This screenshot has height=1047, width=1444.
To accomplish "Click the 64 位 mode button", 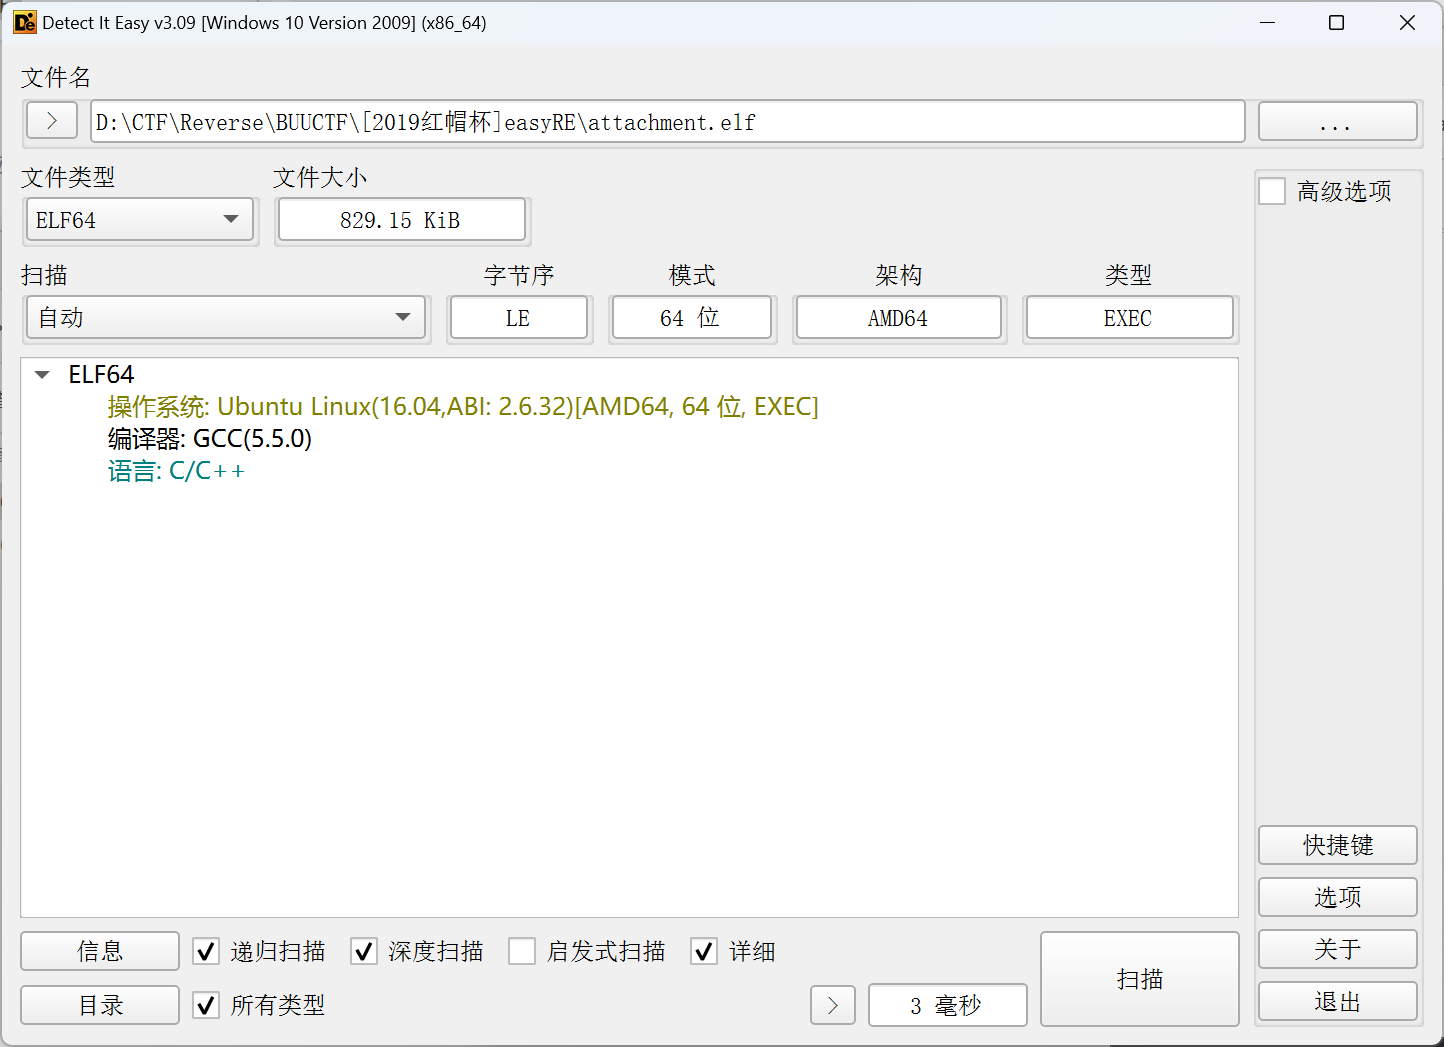I will (691, 318).
